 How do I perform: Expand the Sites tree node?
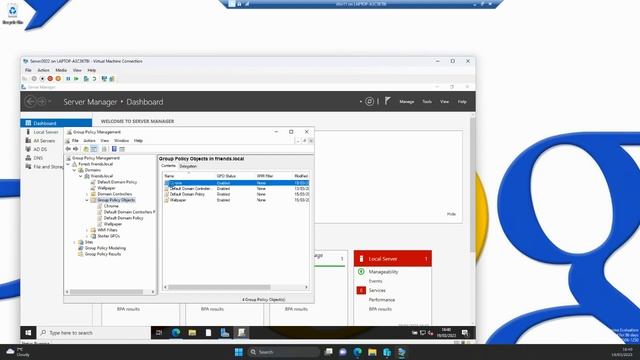coord(75,242)
